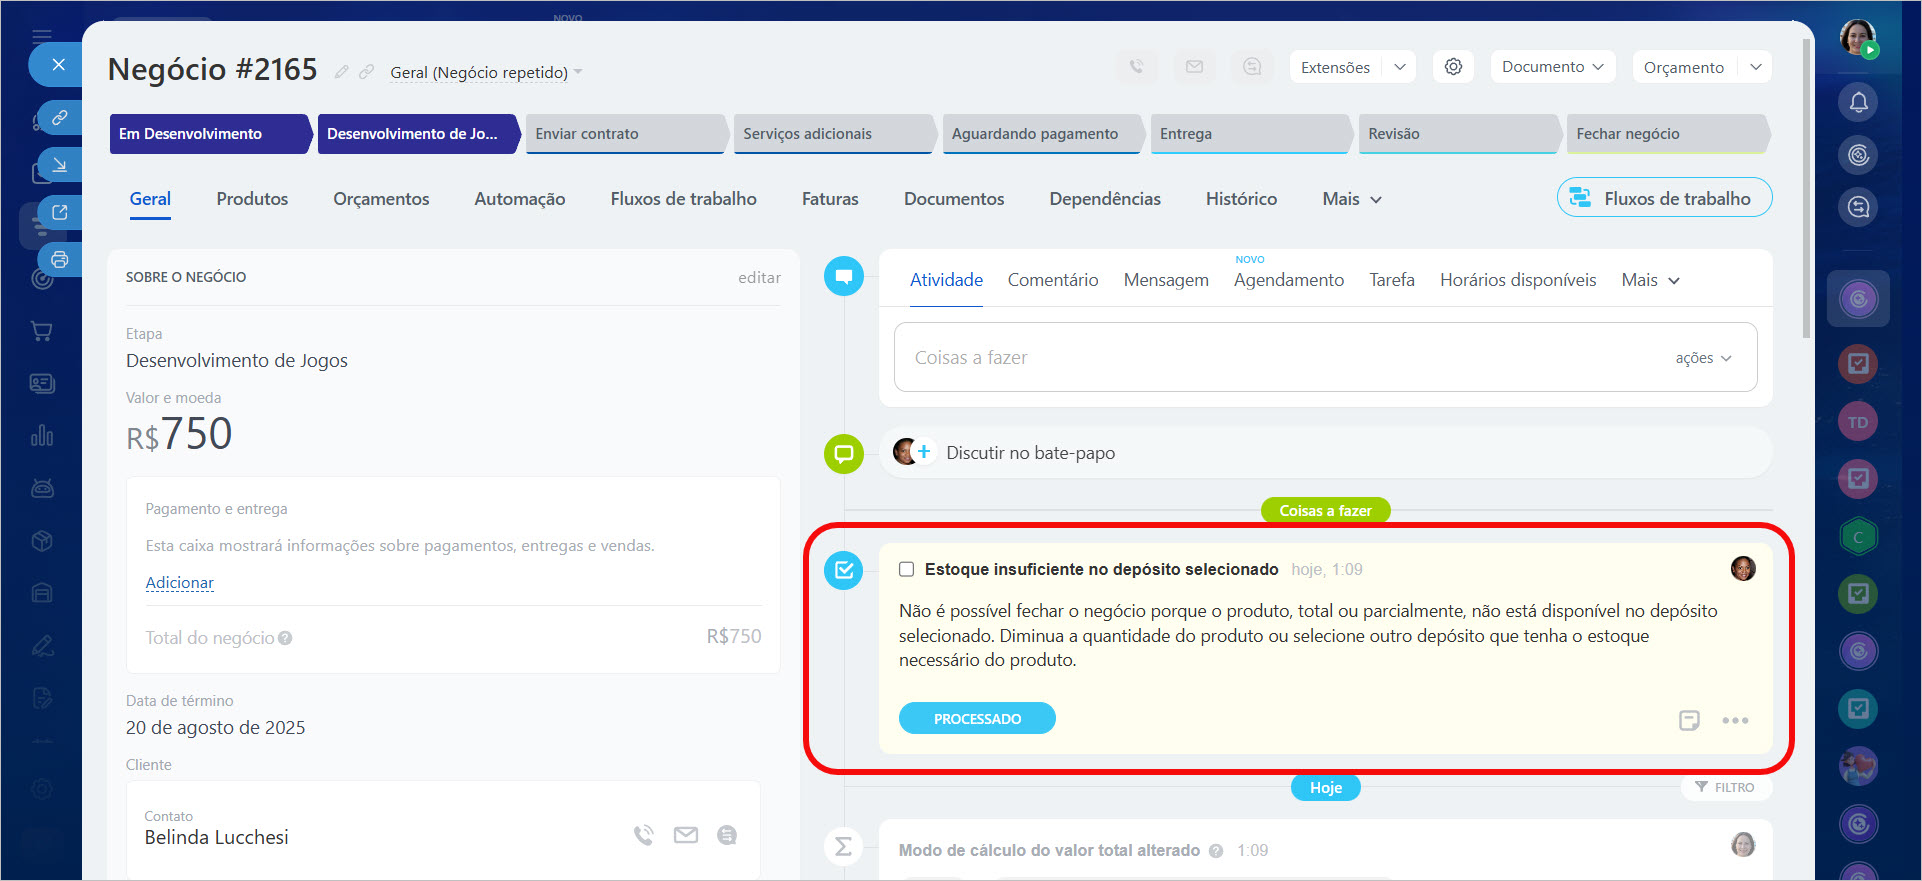Image resolution: width=1922 pixels, height=881 pixels.
Task: Open the Documento dropdown menu
Action: coord(1552,67)
